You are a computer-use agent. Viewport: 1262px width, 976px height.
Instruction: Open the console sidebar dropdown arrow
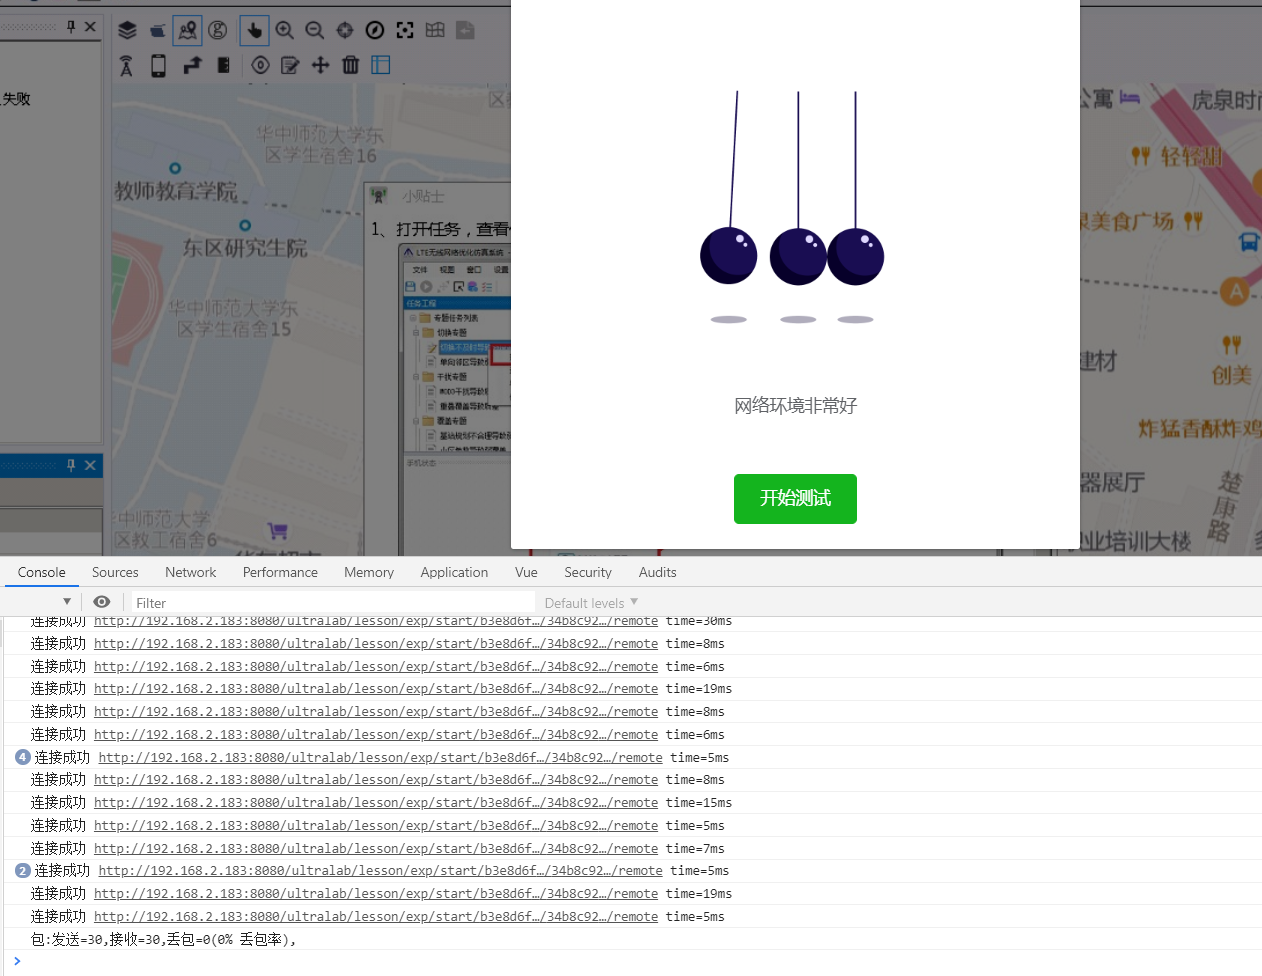pyautogui.click(x=69, y=602)
